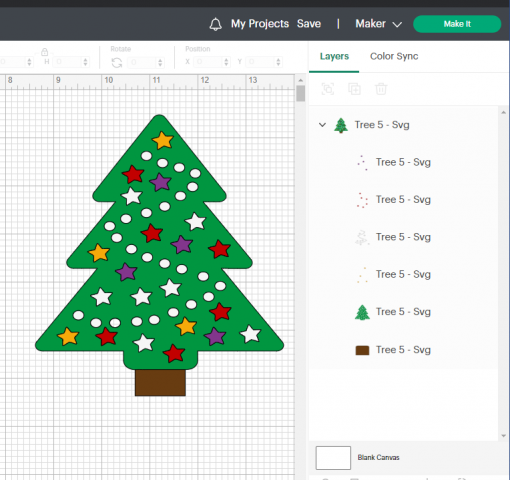Toggle the size lock icon above height field

(45, 52)
